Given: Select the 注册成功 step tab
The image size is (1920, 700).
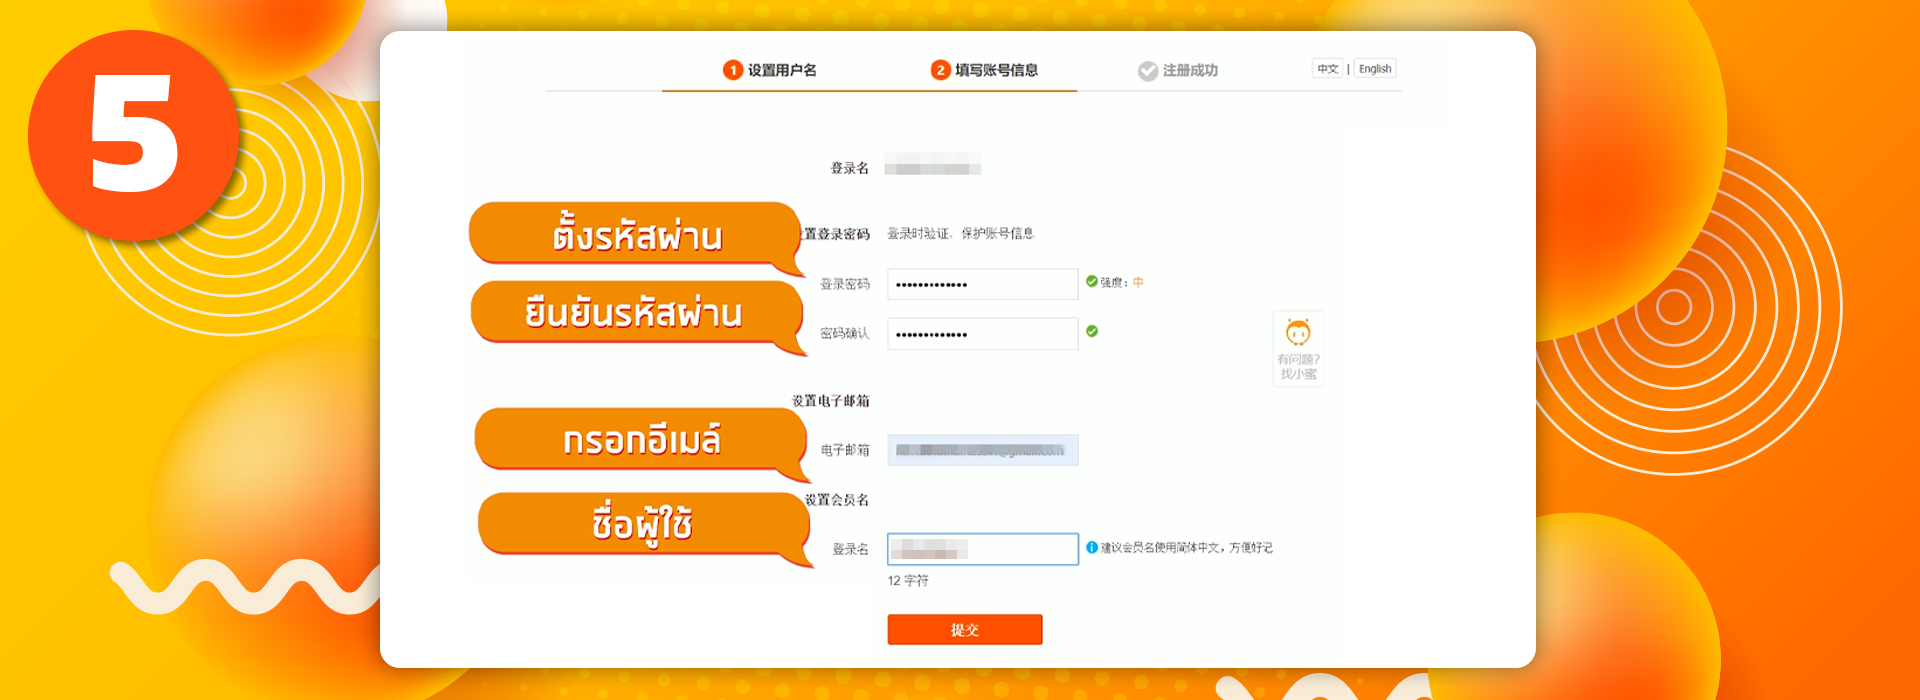Looking at the screenshot, I should point(1178,70).
